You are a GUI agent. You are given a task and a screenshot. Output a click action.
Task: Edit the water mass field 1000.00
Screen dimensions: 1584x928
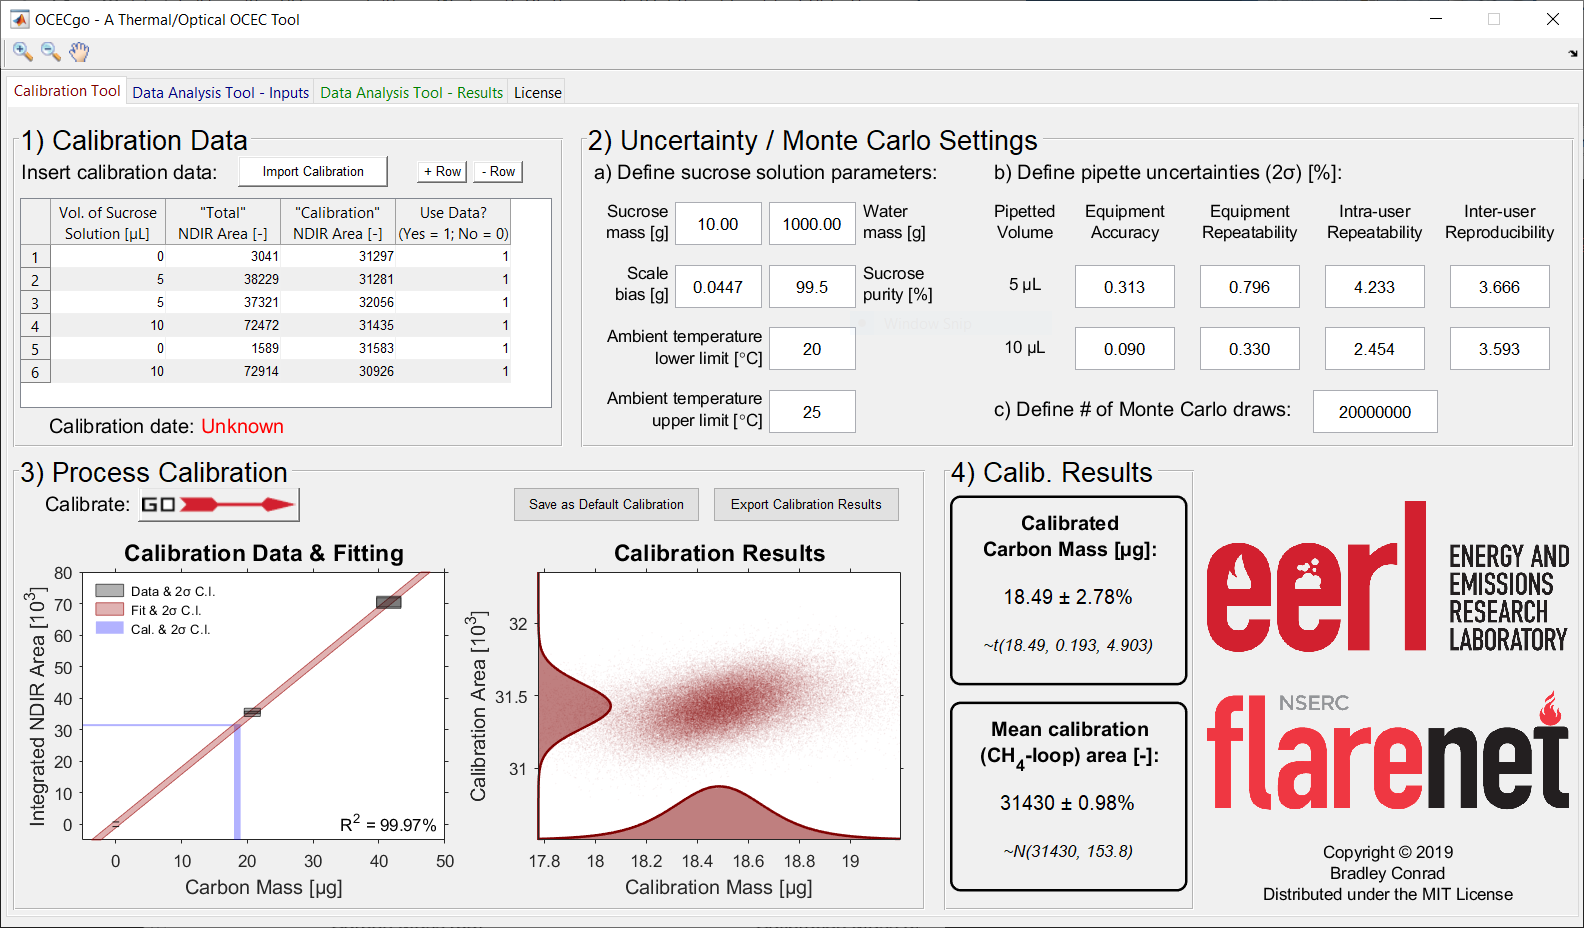pyautogui.click(x=812, y=224)
